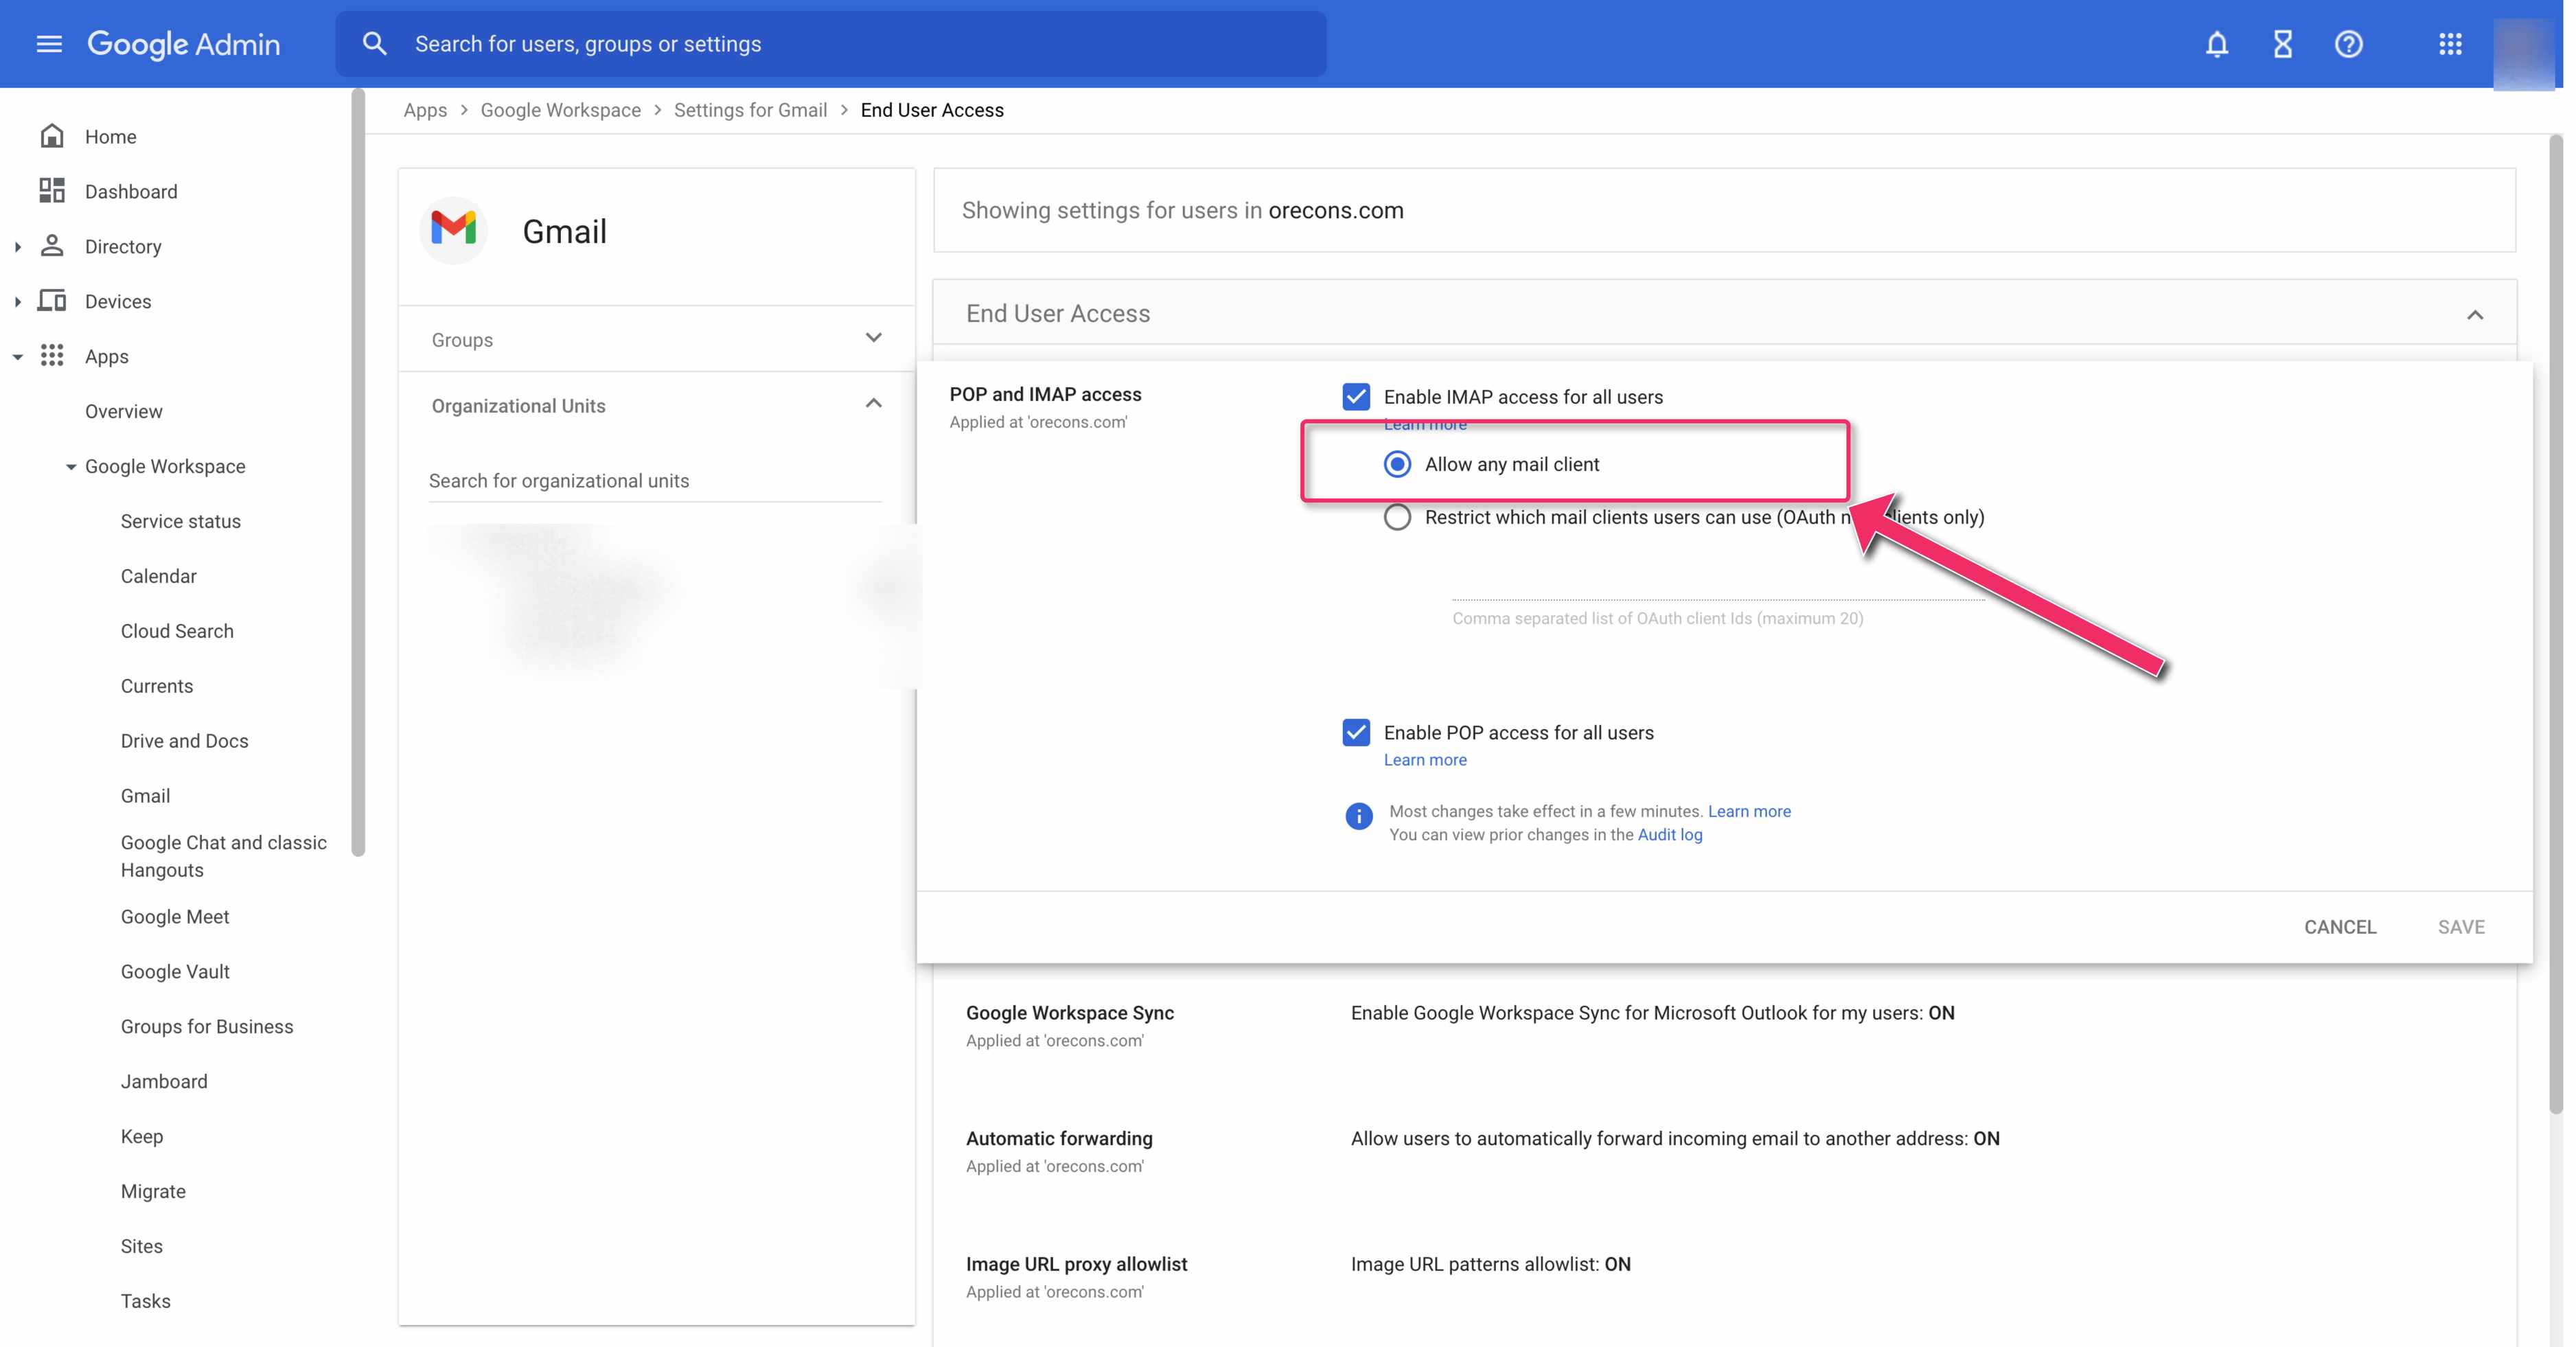Click the Directory person icon

pyautogui.click(x=52, y=246)
